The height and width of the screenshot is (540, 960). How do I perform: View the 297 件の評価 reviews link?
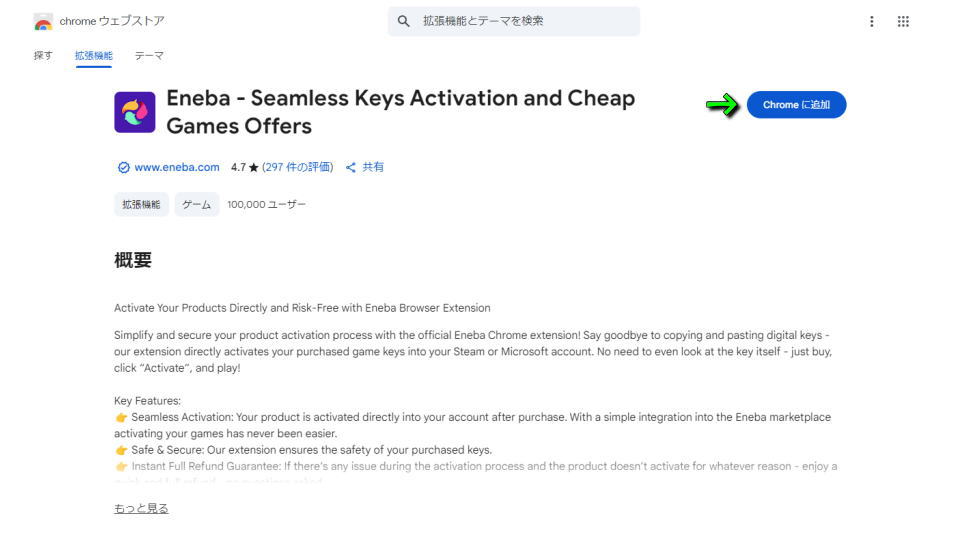pos(298,167)
